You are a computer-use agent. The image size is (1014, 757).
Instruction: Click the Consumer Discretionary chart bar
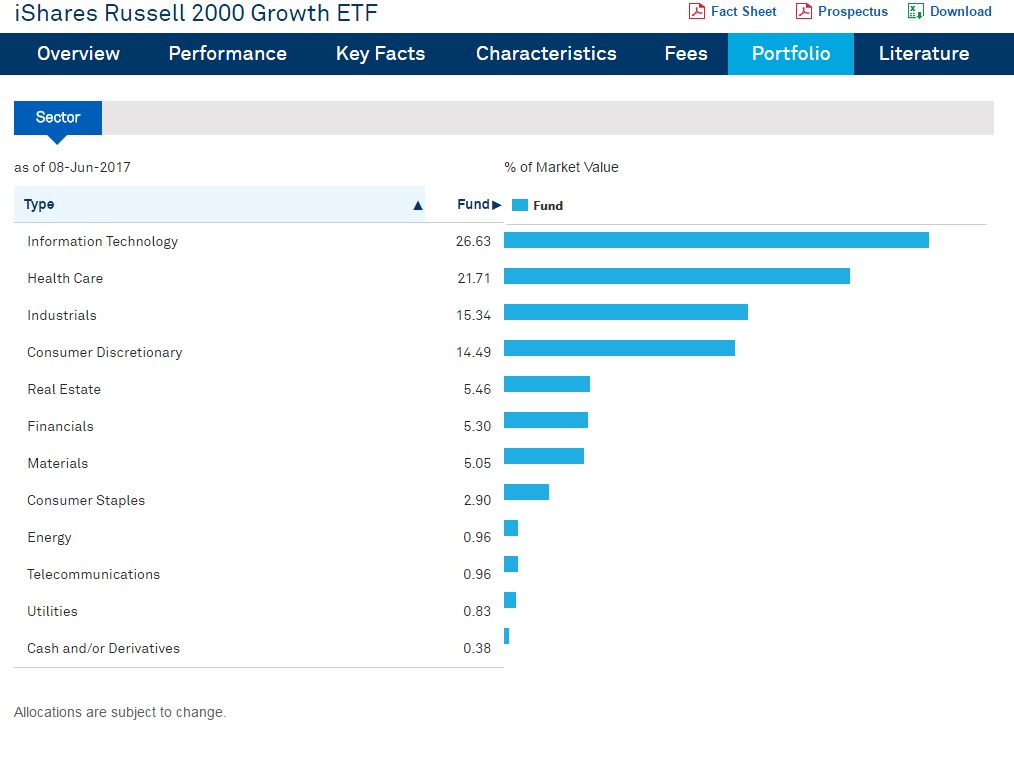tap(620, 348)
